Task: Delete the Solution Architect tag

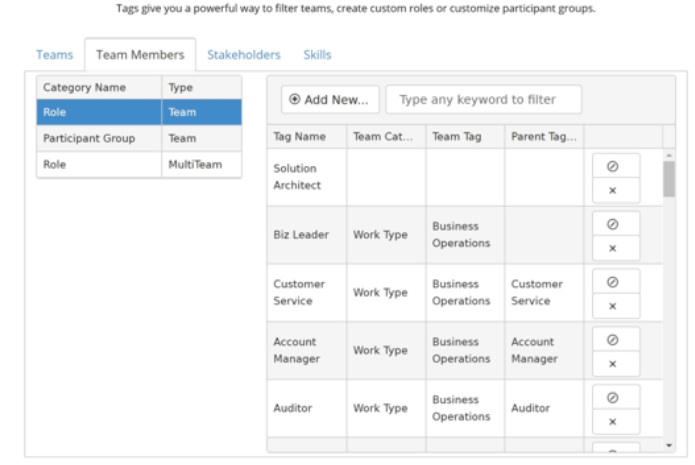Action: (x=616, y=191)
